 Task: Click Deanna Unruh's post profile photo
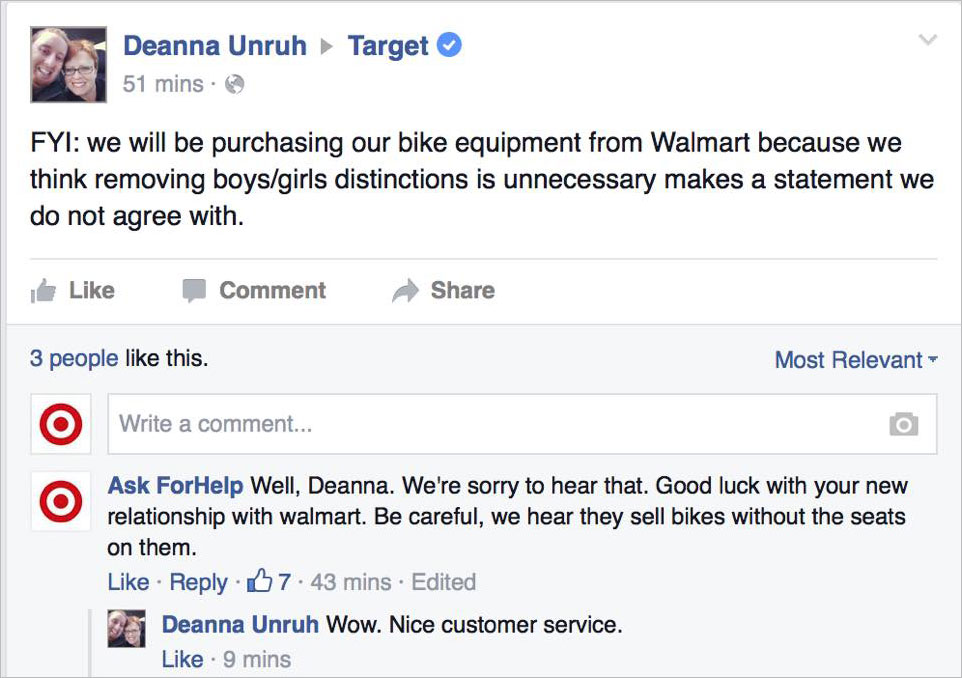click(68, 64)
